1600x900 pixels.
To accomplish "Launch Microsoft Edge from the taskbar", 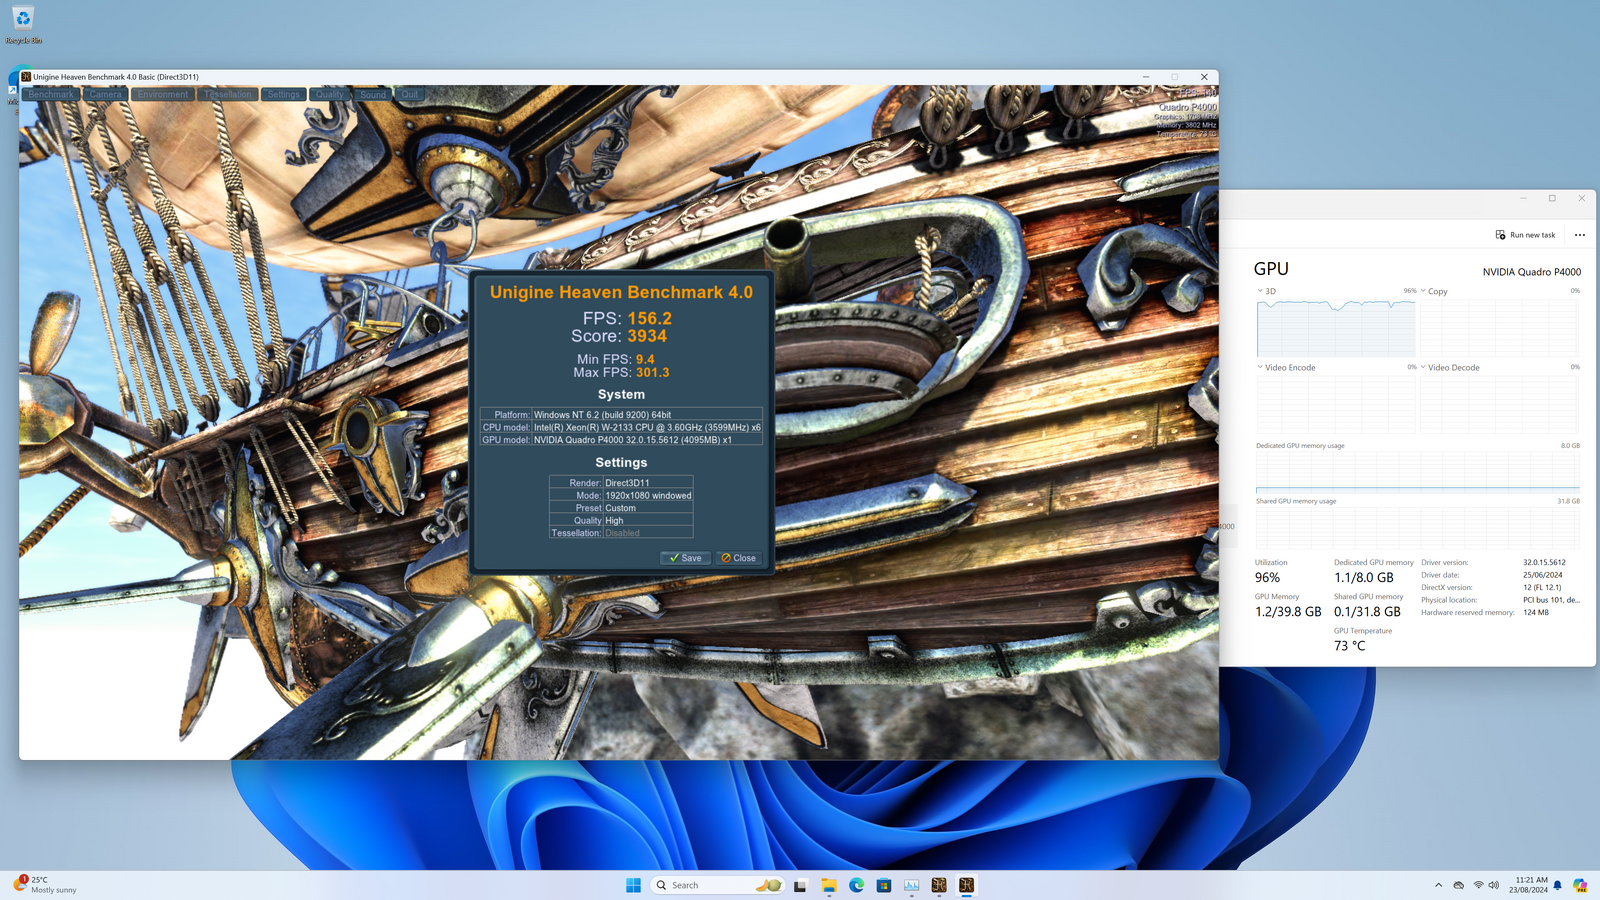I will [x=857, y=885].
